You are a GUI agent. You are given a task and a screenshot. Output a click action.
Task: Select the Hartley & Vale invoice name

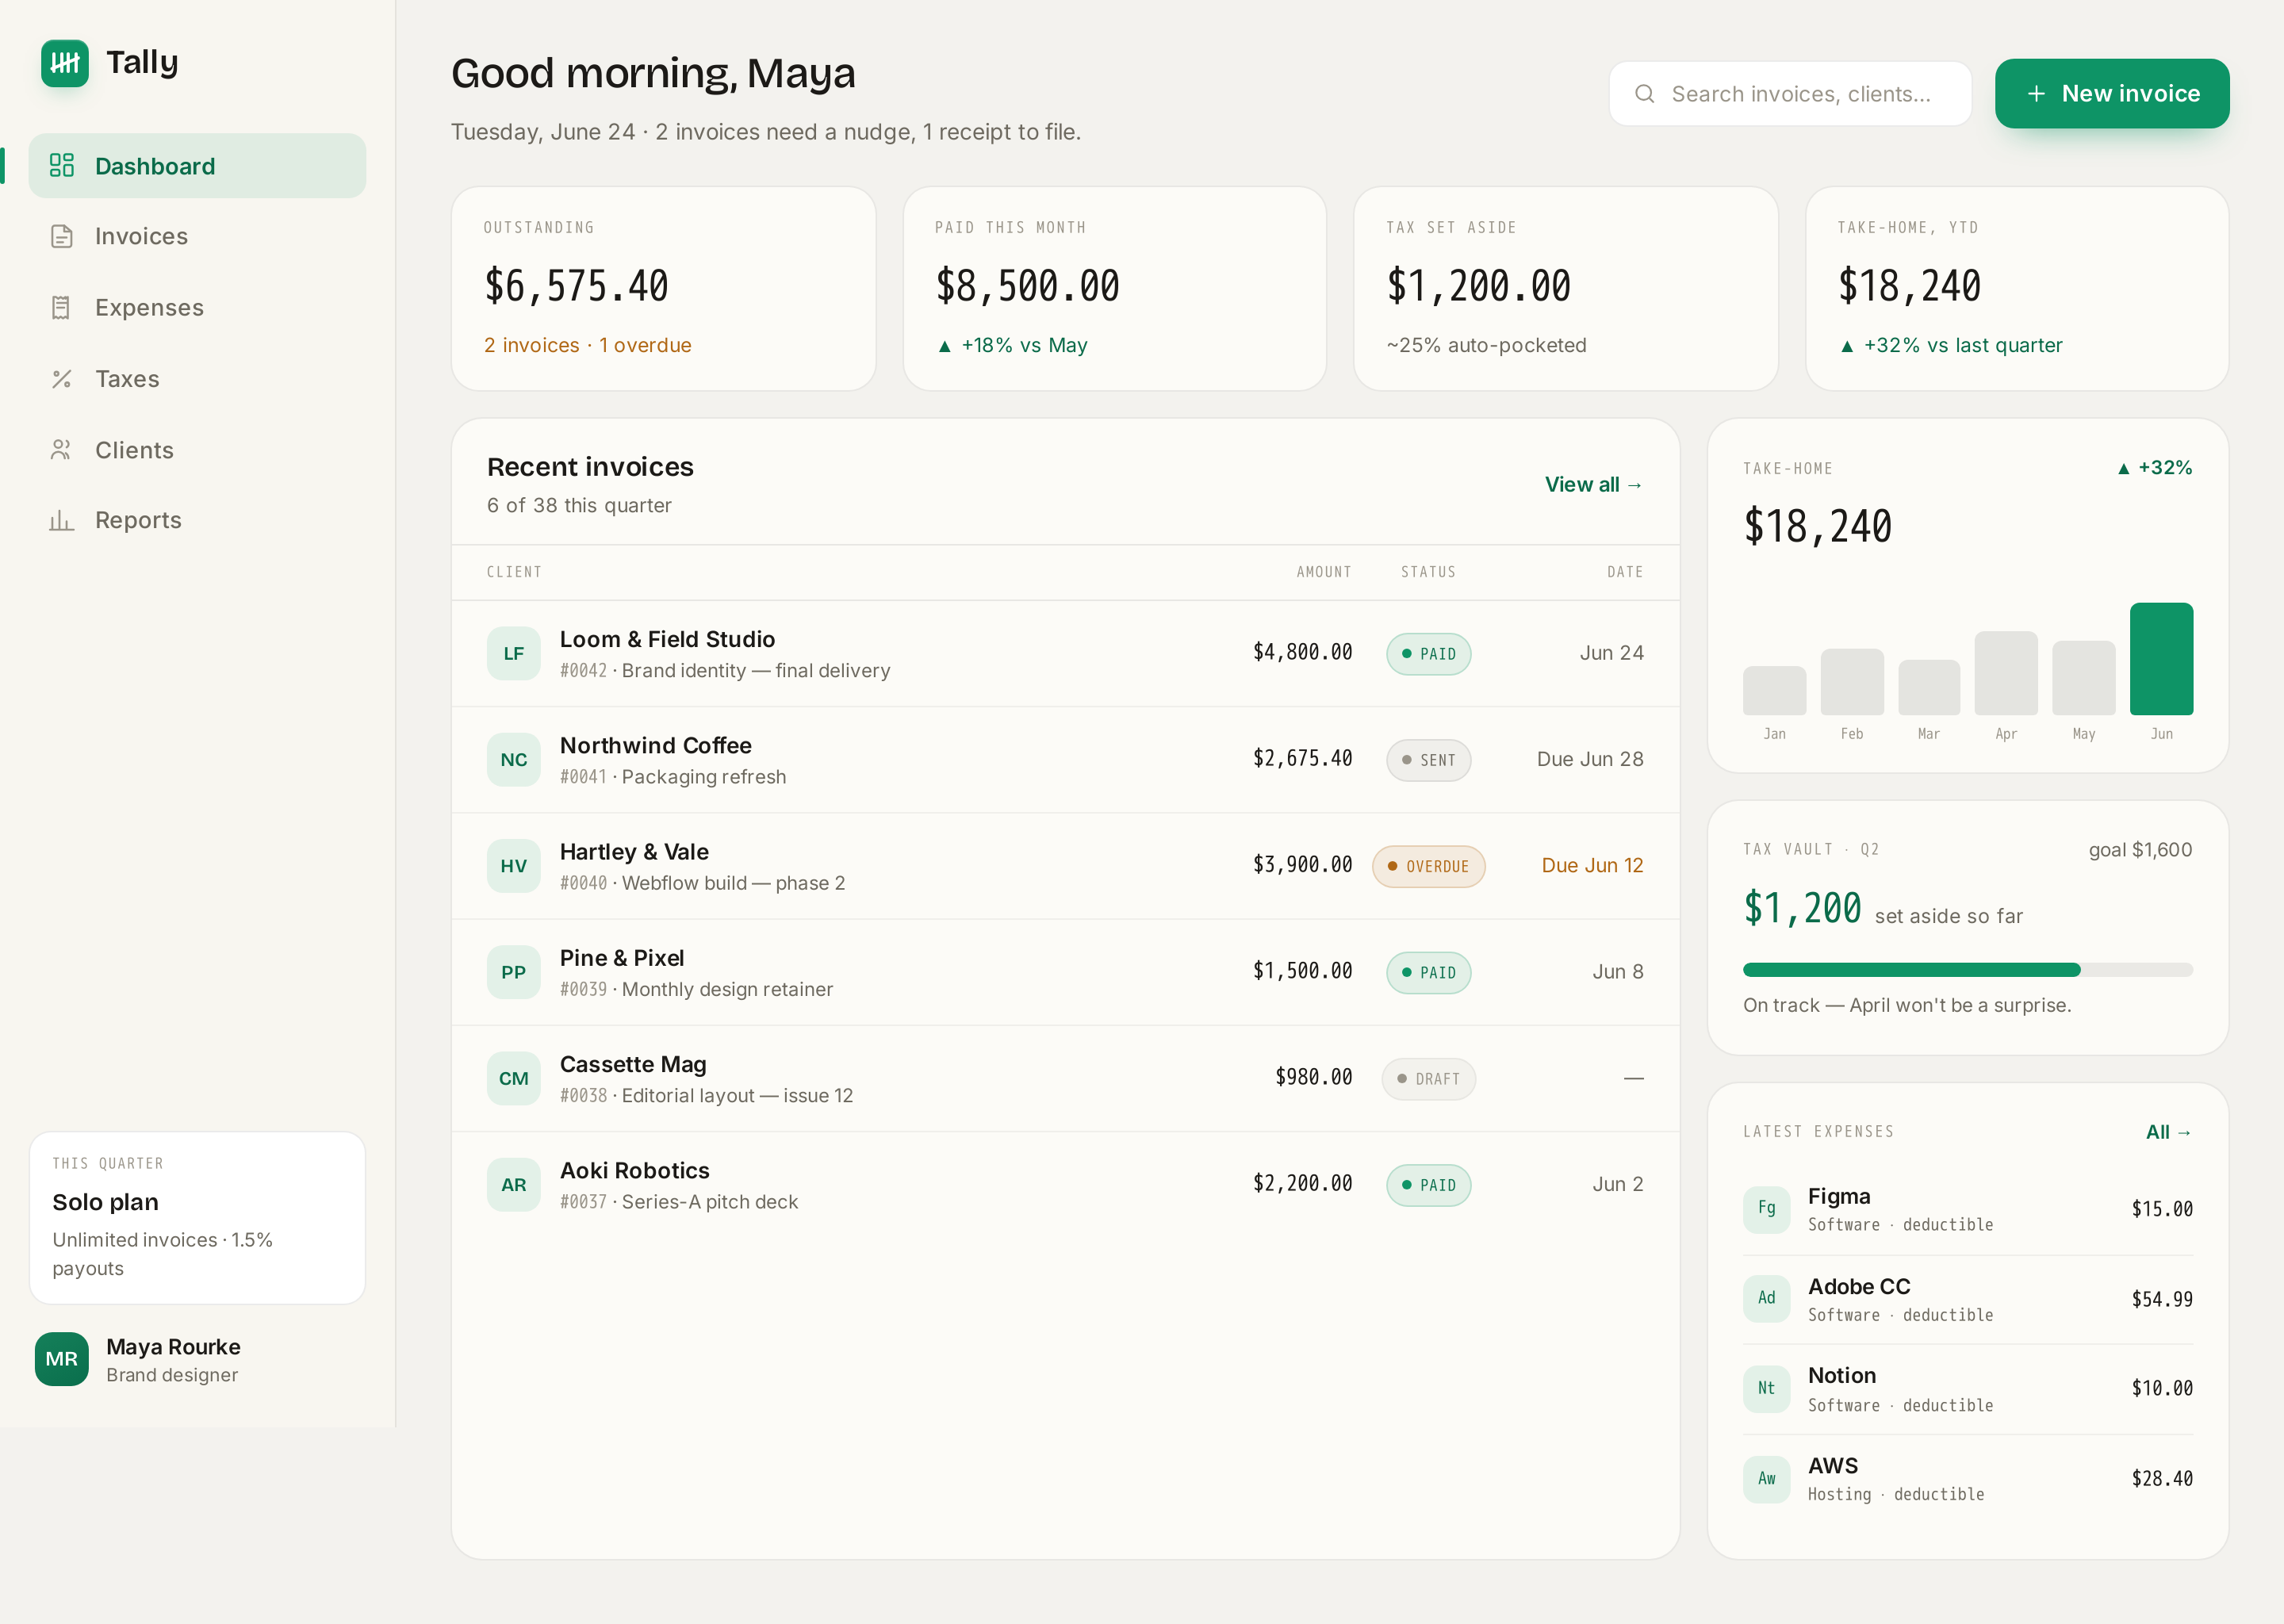pyautogui.click(x=634, y=852)
